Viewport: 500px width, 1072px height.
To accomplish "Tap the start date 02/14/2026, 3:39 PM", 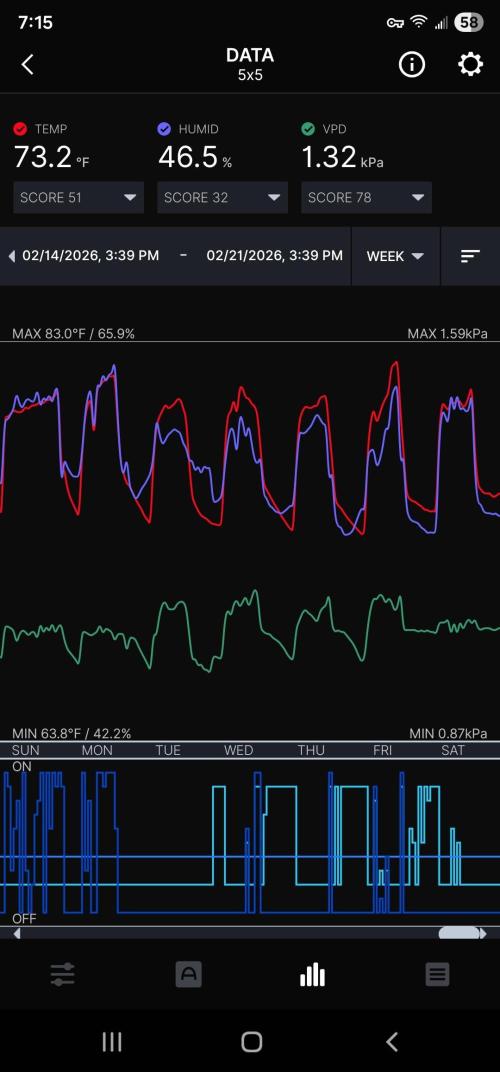I will [90, 256].
